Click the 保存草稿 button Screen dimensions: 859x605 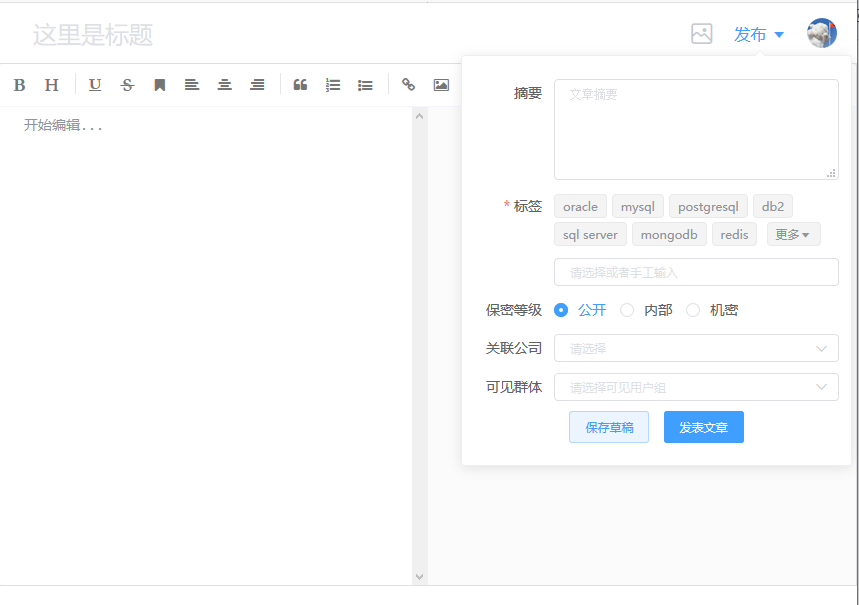click(609, 427)
